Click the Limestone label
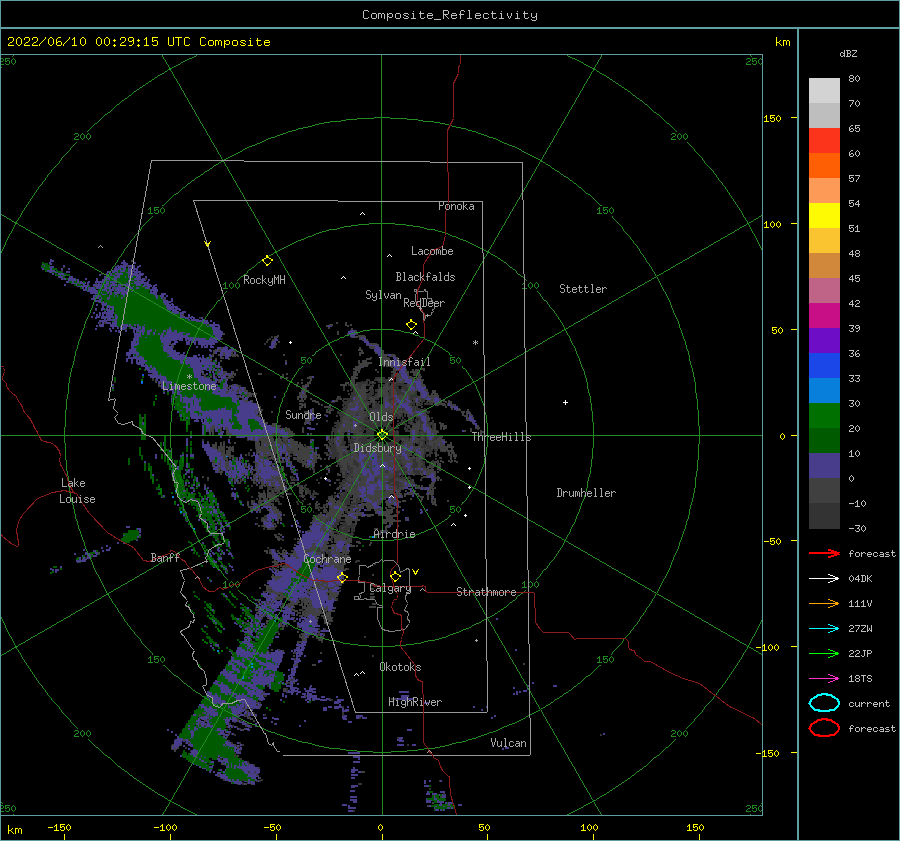The image size is (900, 841). click(189, 386)
